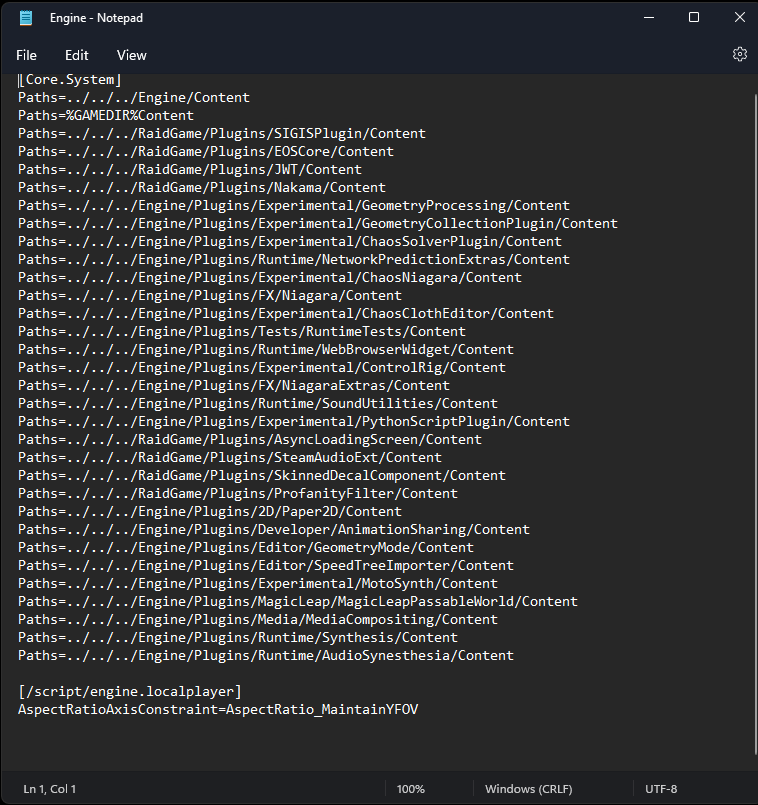Click the UTF-8 encoding indicator
The height and width of the screenshot is (805, 758).
point(661,789)
